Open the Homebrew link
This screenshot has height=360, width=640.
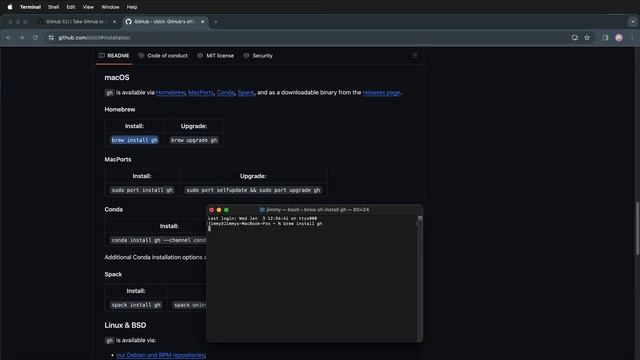coord(171,93)
